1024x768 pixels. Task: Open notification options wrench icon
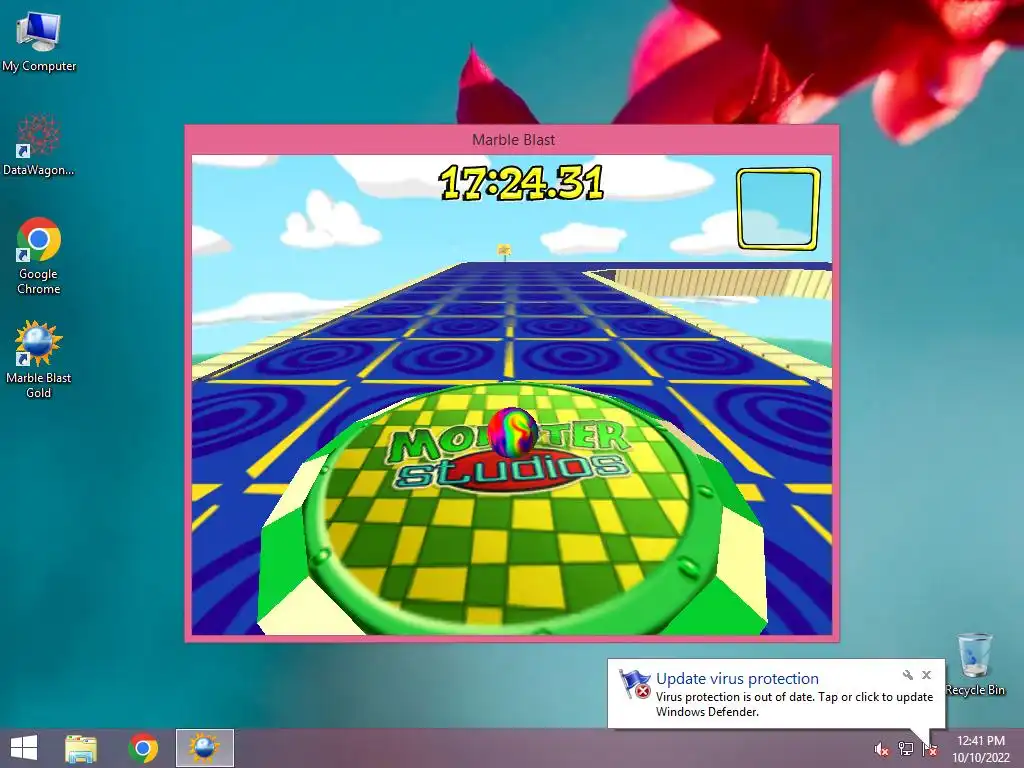point(908,675)
